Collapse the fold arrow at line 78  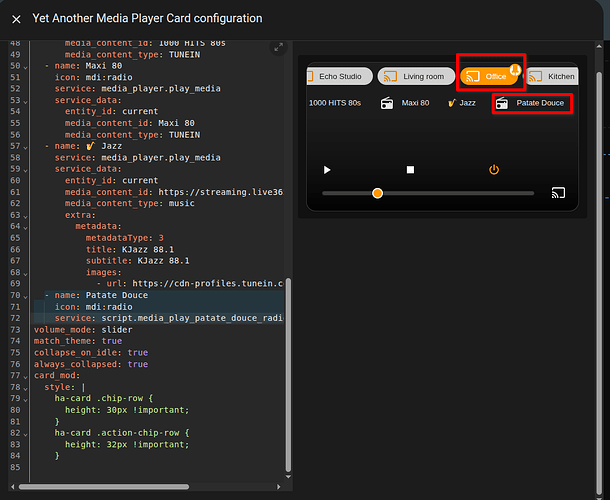click(25, 388)
